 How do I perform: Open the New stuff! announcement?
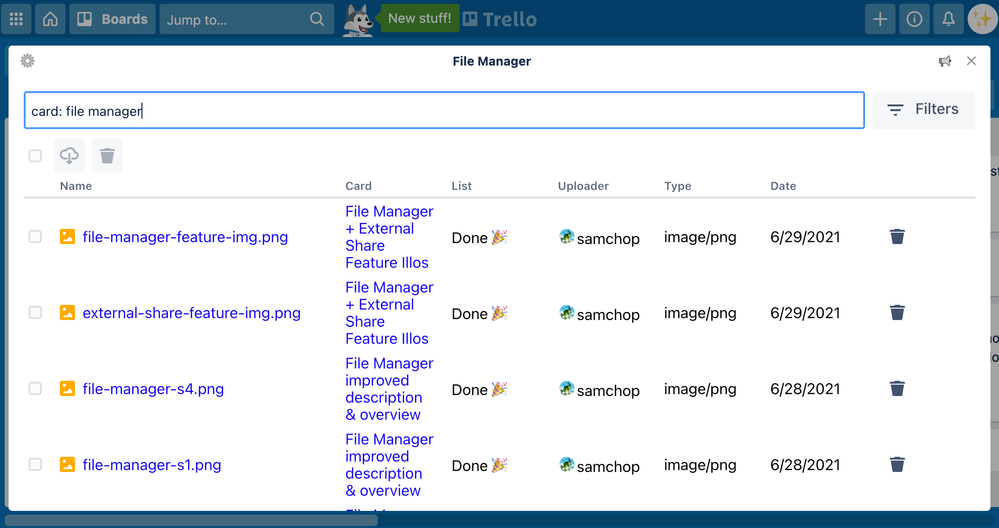[419, 18]
